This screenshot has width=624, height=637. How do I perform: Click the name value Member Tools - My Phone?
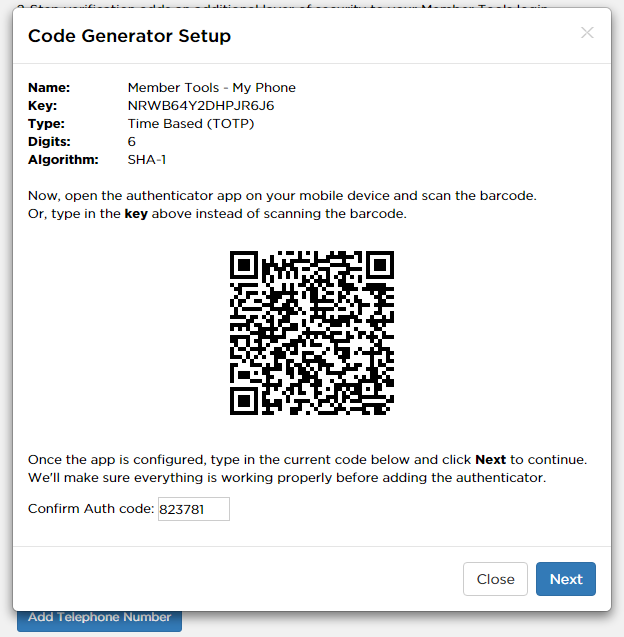(212, 88)
